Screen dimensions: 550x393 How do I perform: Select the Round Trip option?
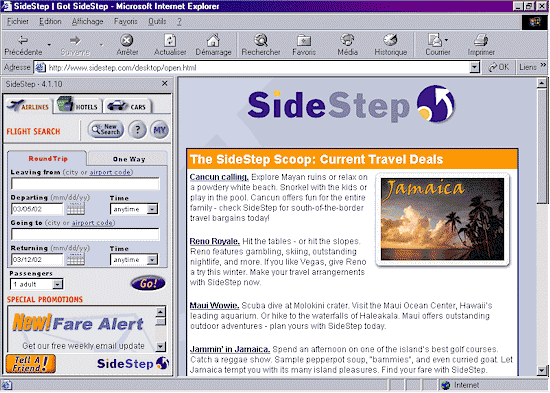48,159
